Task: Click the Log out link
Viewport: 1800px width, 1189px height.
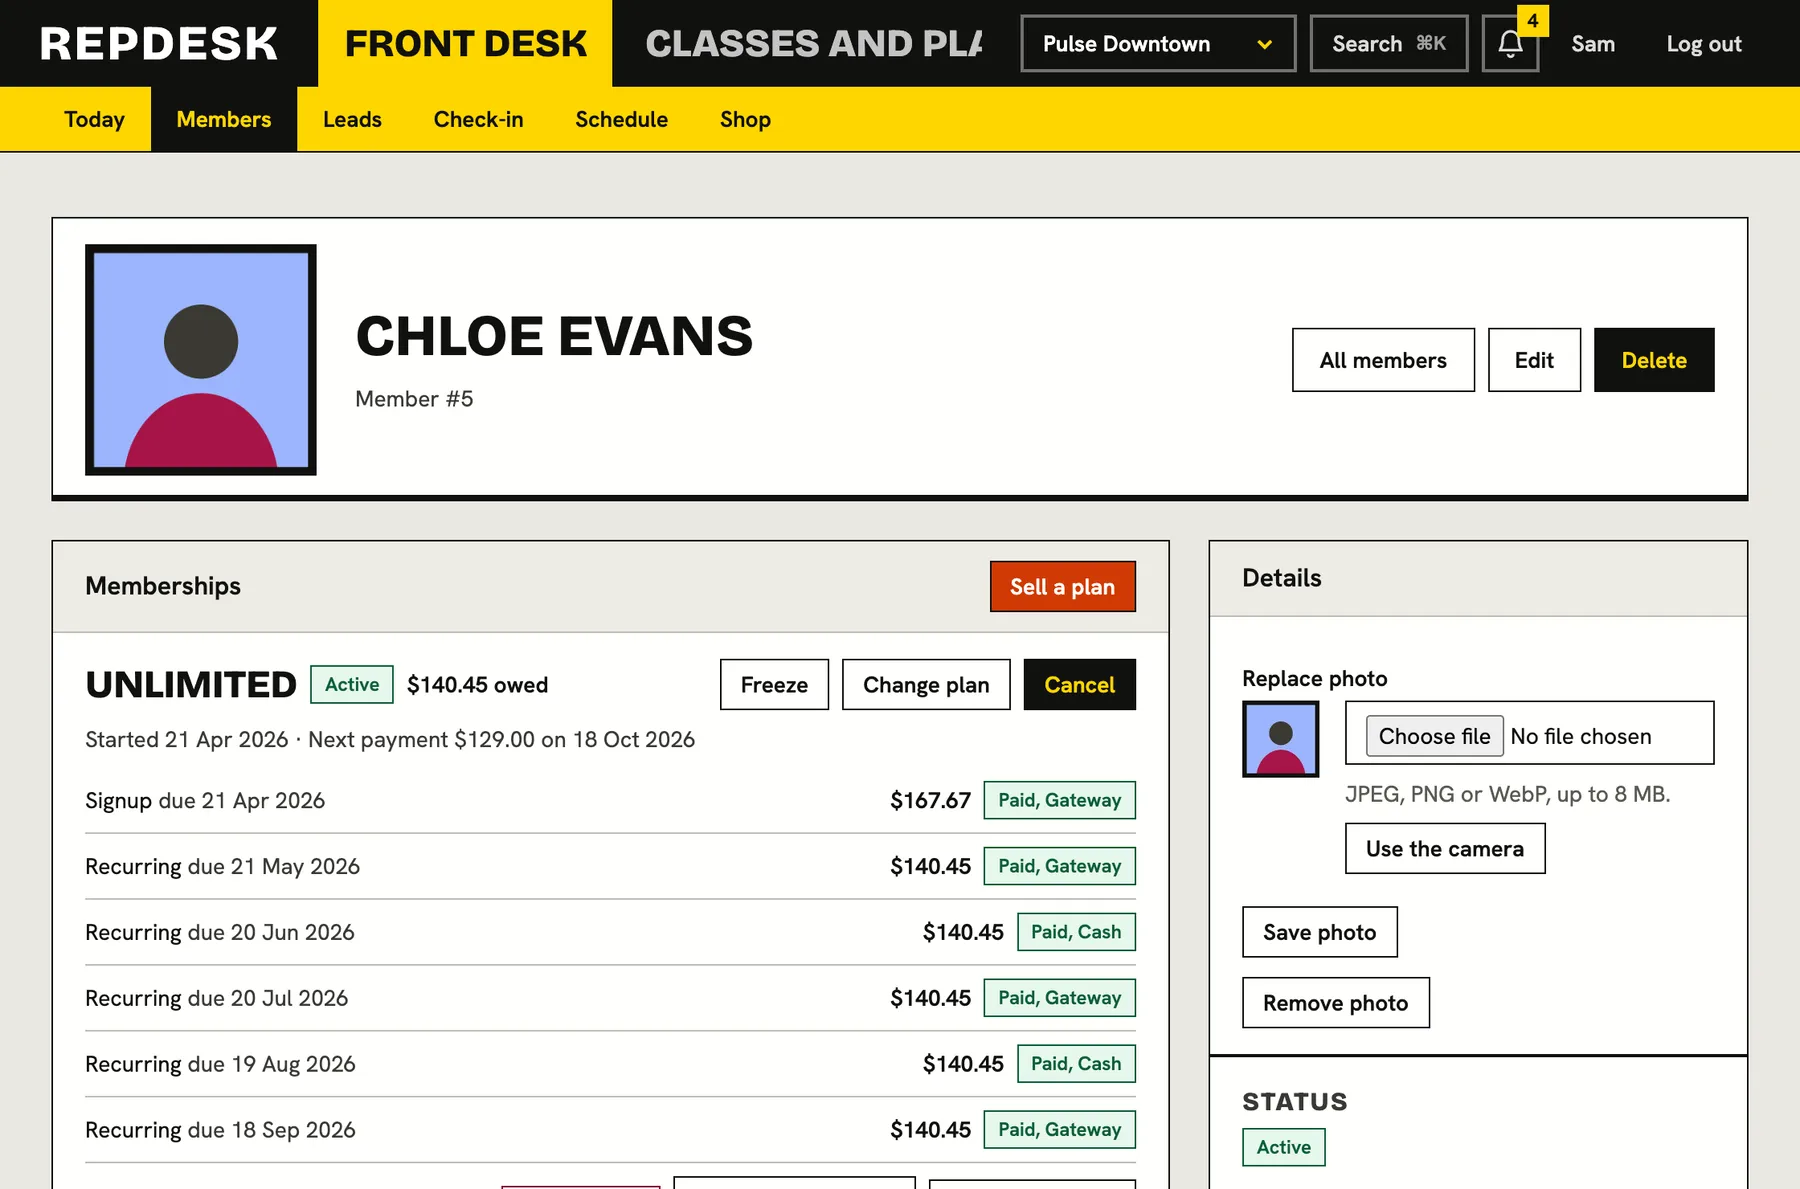Action: pos(1704,44)
